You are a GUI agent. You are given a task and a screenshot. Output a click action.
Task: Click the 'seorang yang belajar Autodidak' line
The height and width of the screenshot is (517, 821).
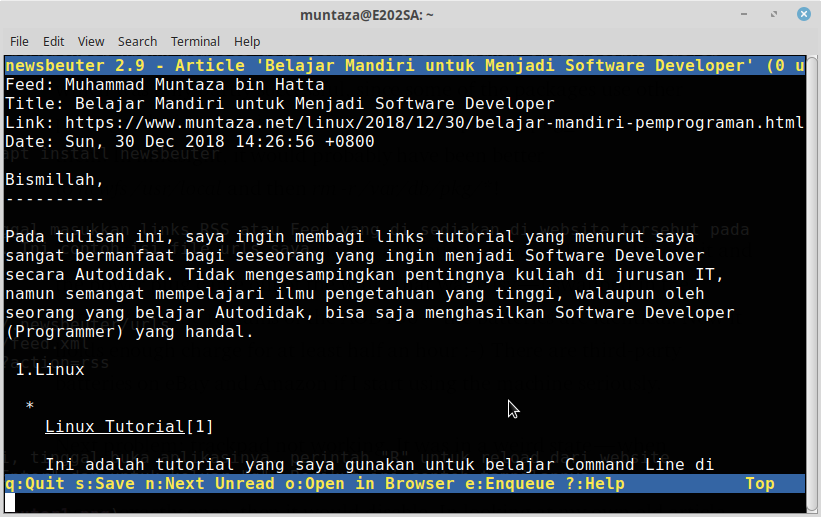click(x=370, y=313)
